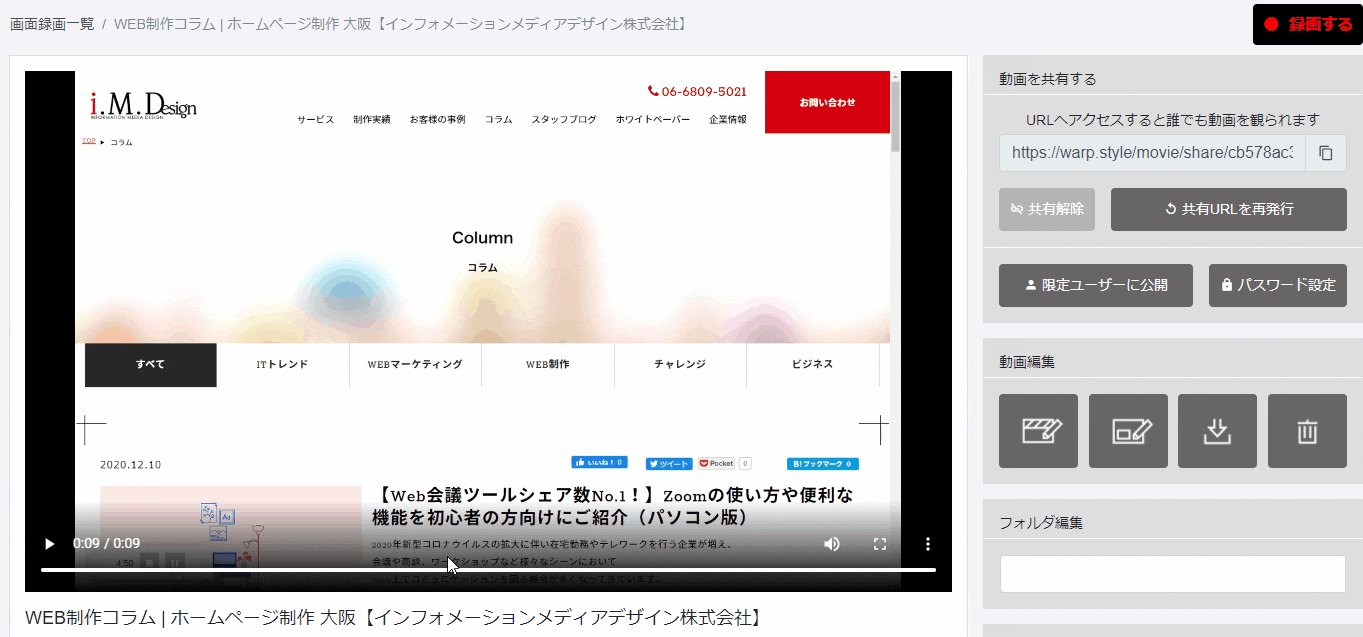Click 企業情報 menu item
The height and width of the screenshot is (637, 1363).
click(x=727, y=119)
